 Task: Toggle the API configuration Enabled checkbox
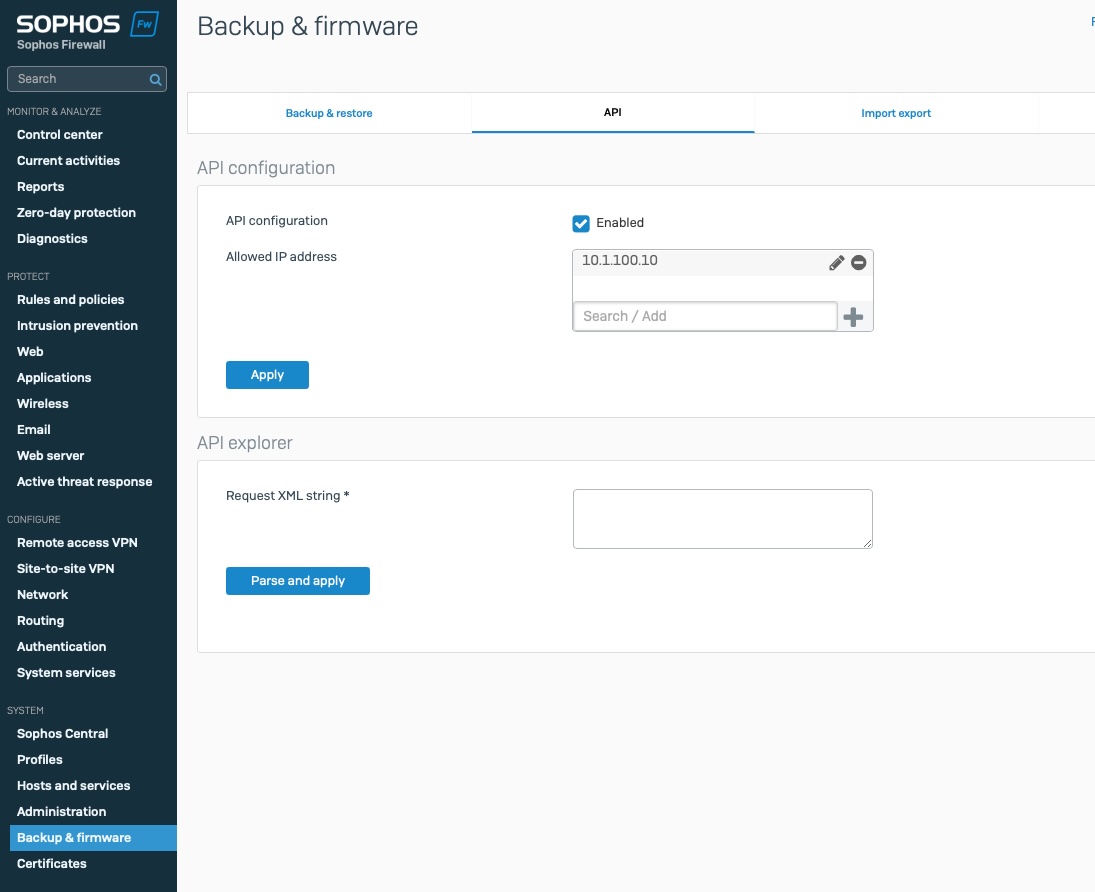click(x=580, y=224)
